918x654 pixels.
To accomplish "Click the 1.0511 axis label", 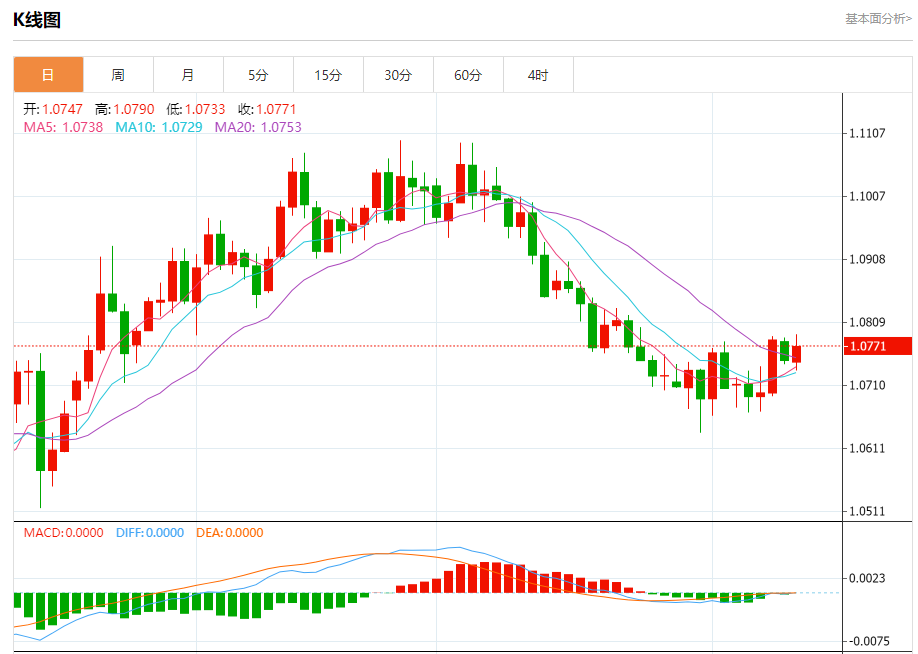I will [x=867, y=511].
